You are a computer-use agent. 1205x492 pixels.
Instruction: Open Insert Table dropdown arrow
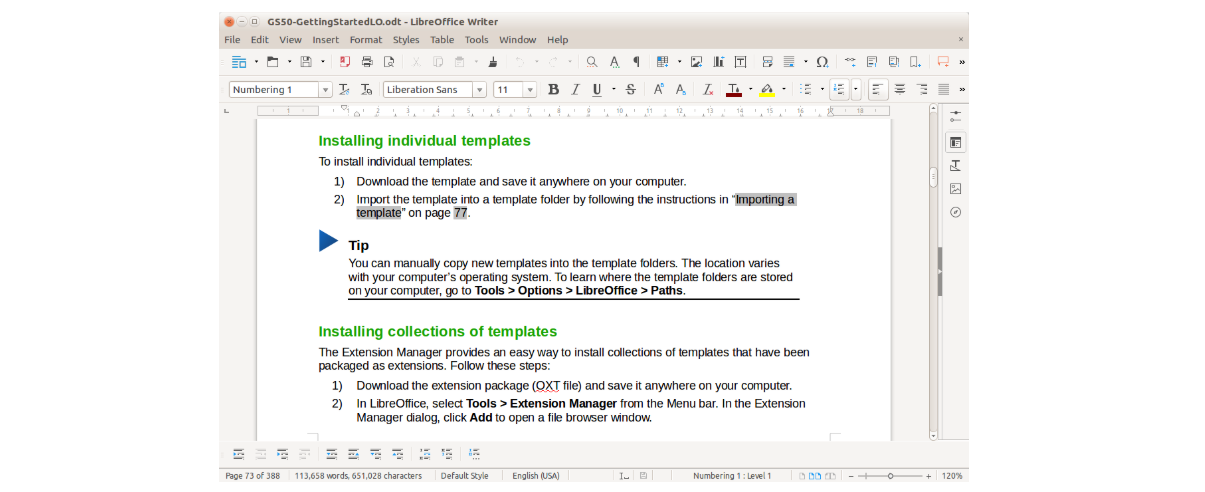679,62
